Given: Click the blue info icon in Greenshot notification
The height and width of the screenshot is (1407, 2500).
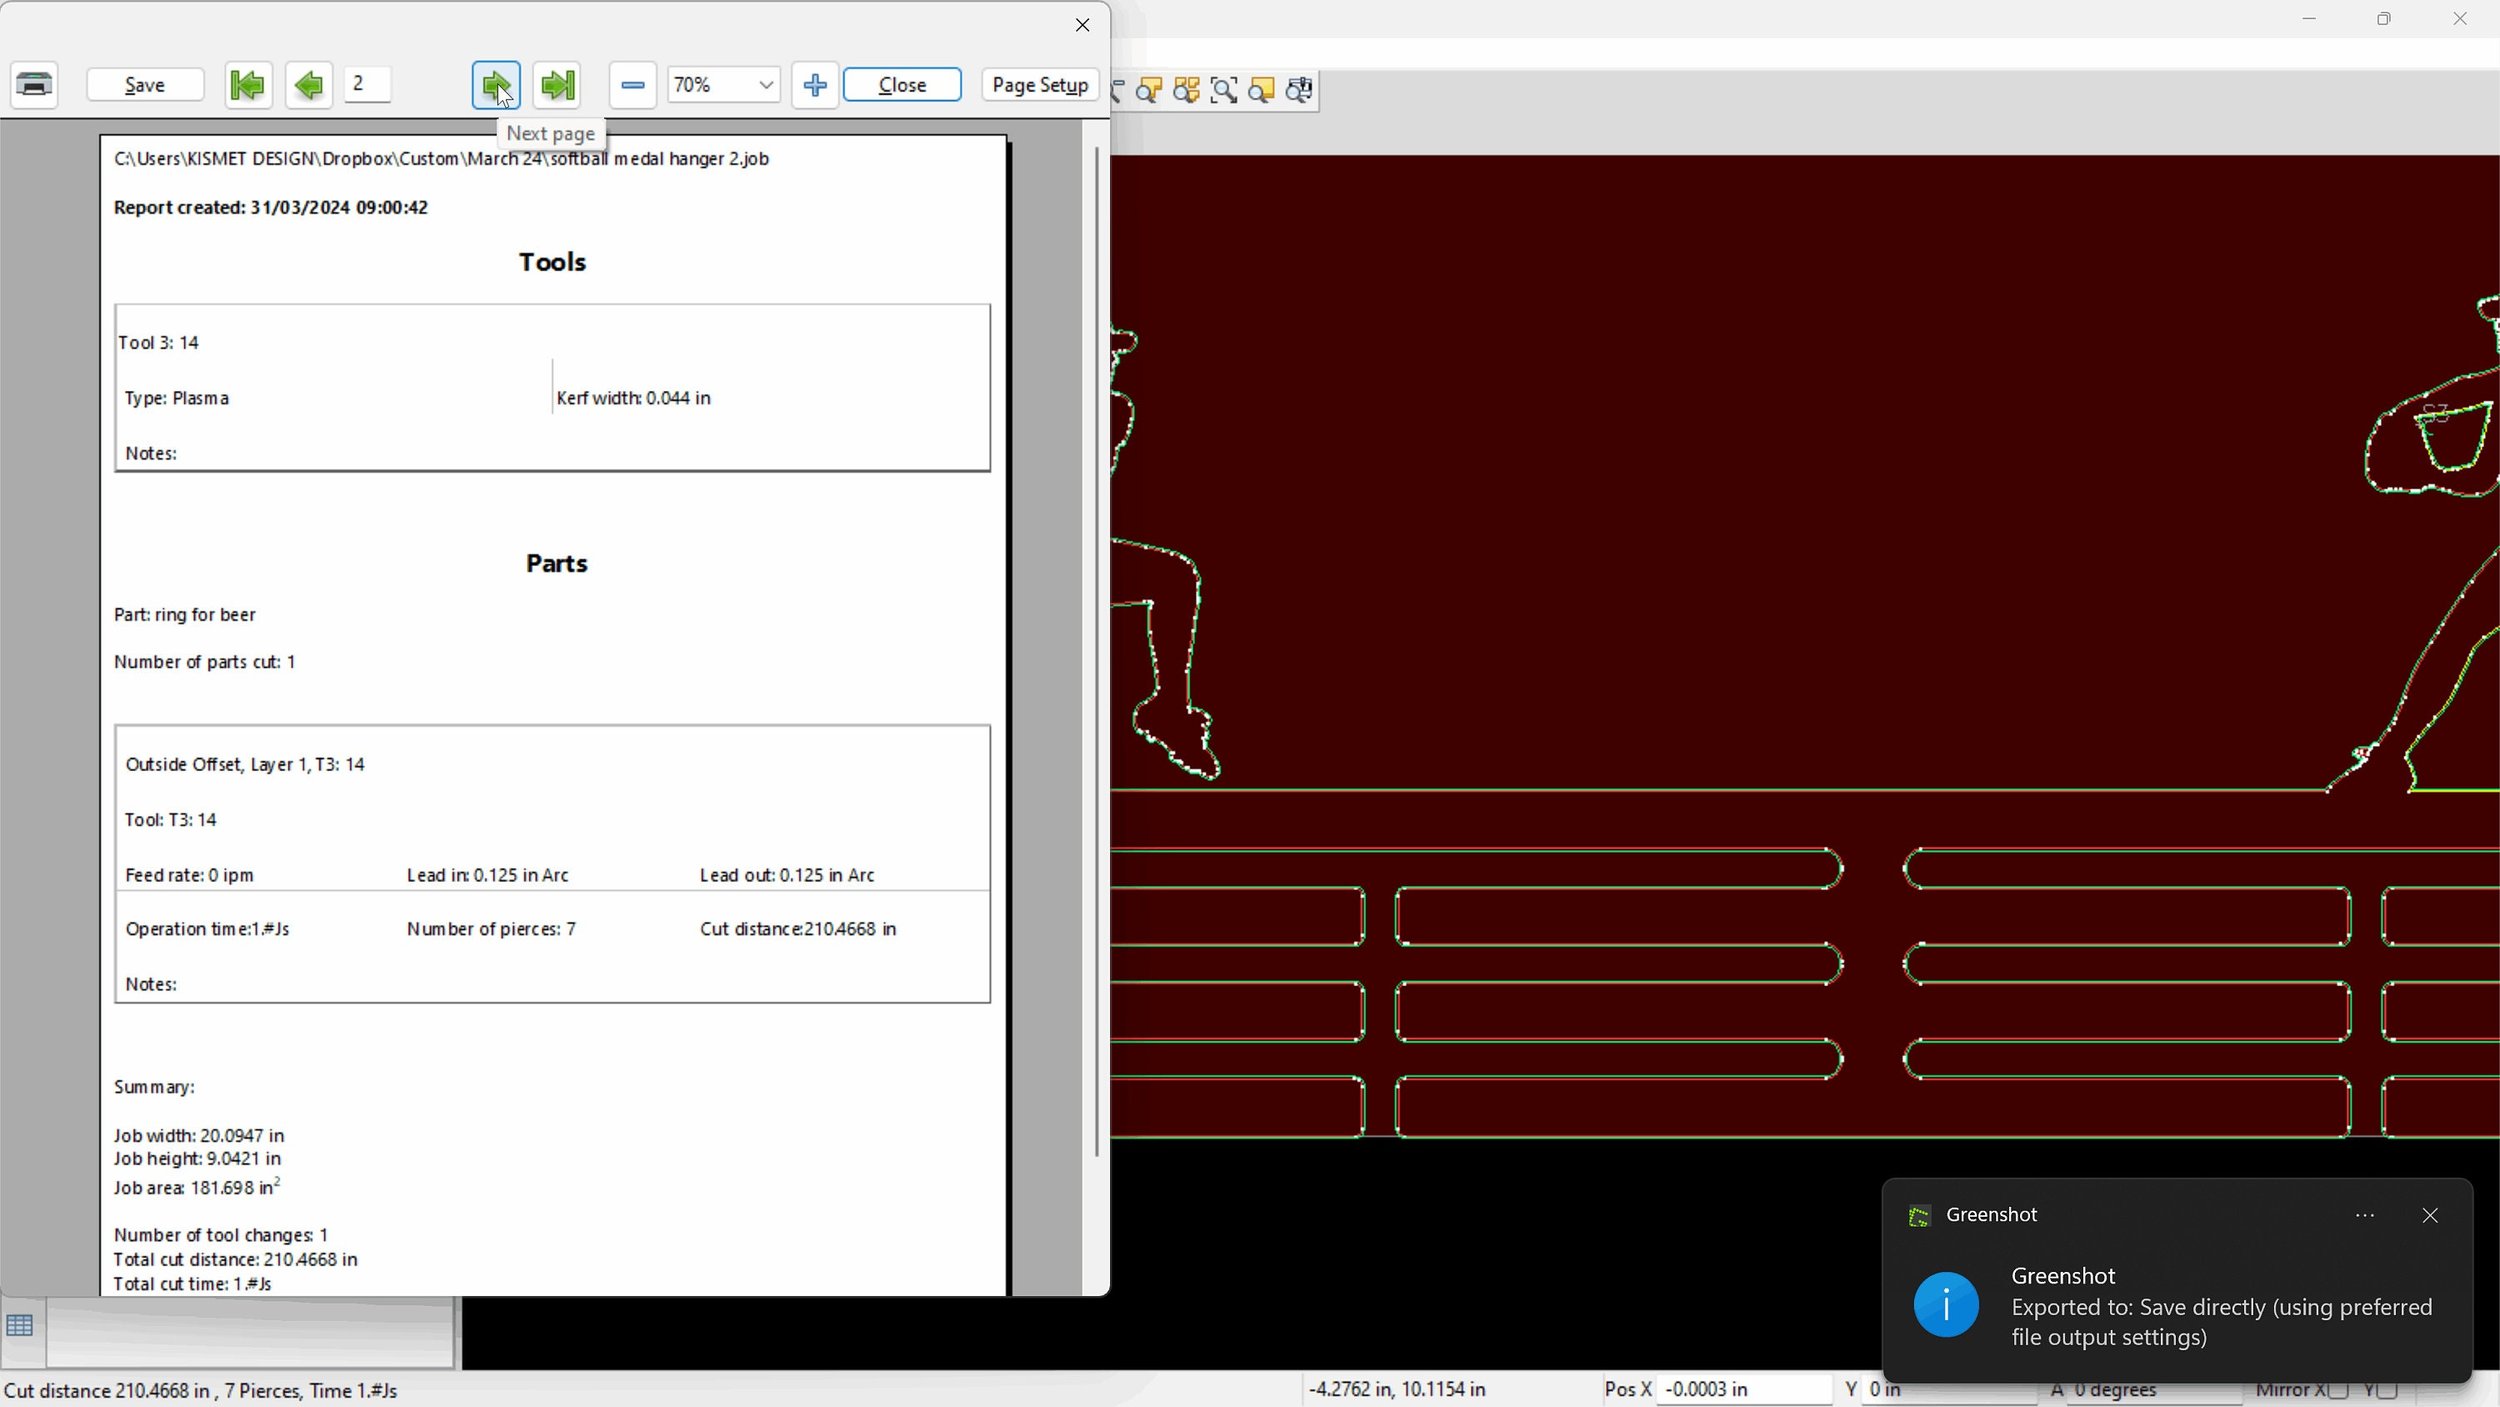Looking at the screenshot, I should tap(1946, 1305).
